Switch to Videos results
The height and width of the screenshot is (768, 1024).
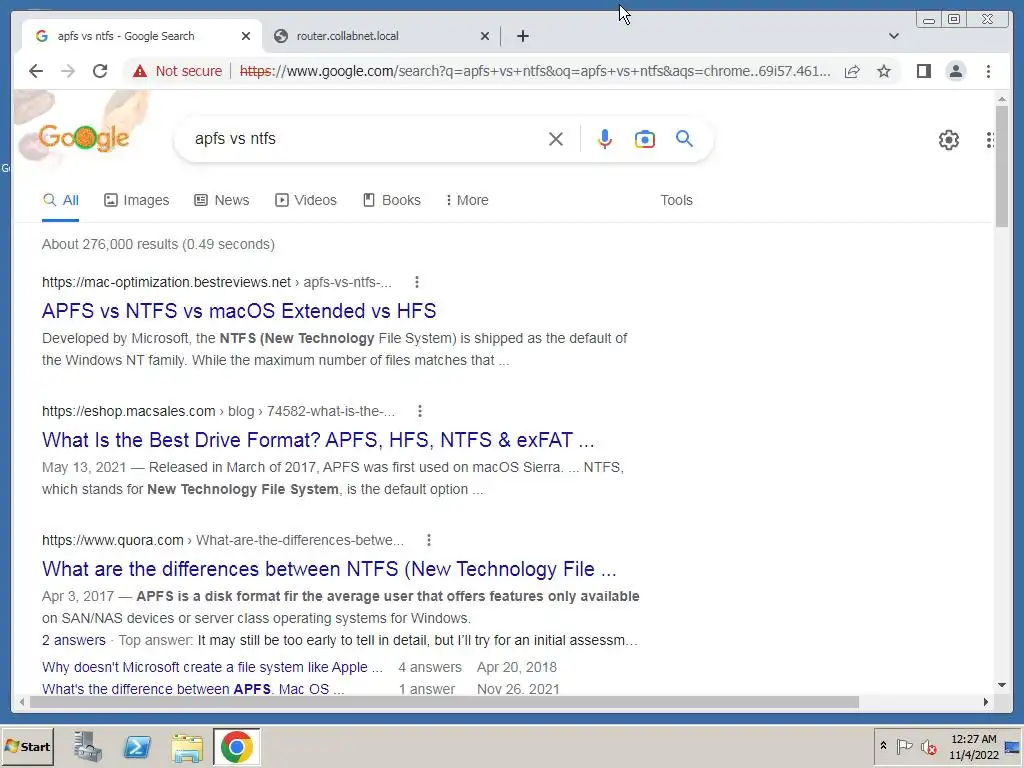pos(306,200)
